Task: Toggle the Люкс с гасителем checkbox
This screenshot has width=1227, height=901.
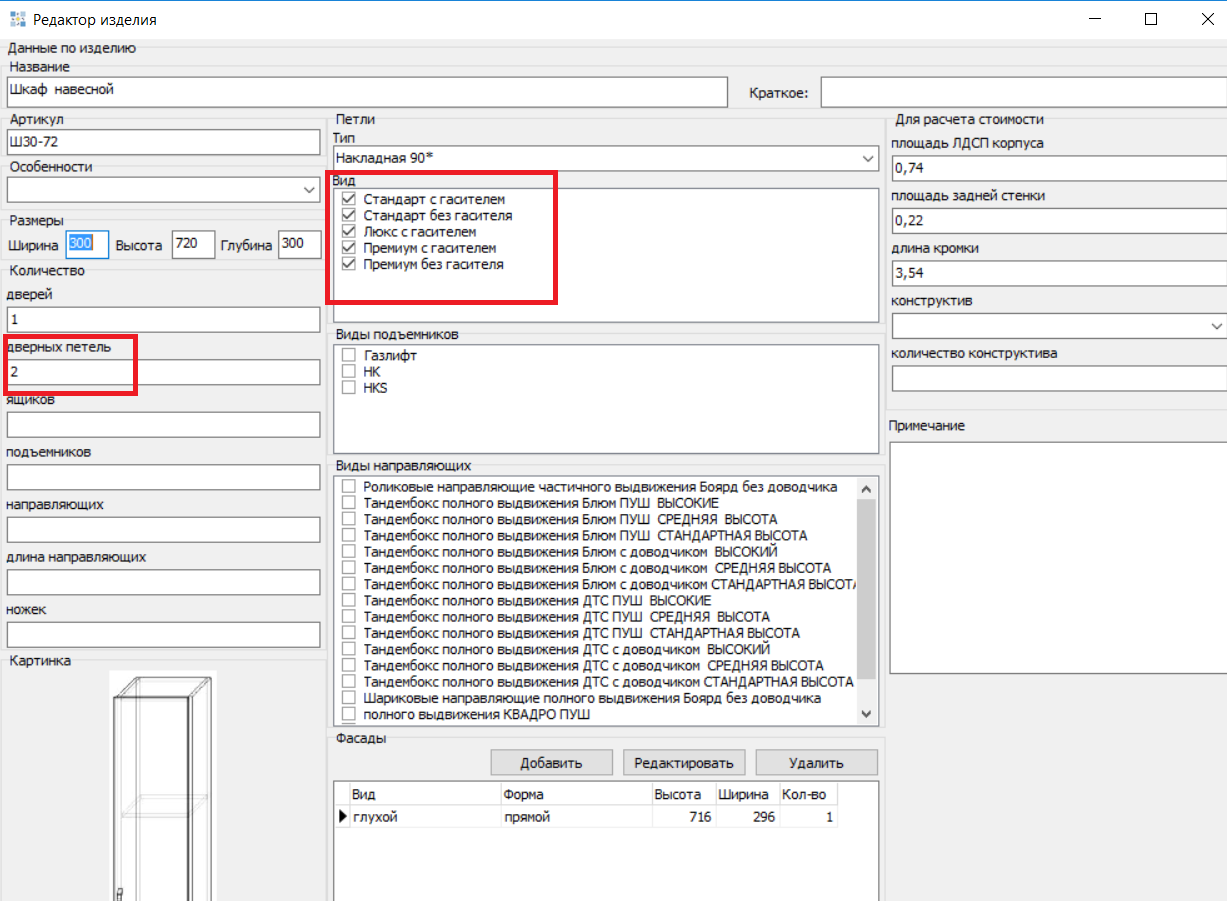Action: coord(349,232)
